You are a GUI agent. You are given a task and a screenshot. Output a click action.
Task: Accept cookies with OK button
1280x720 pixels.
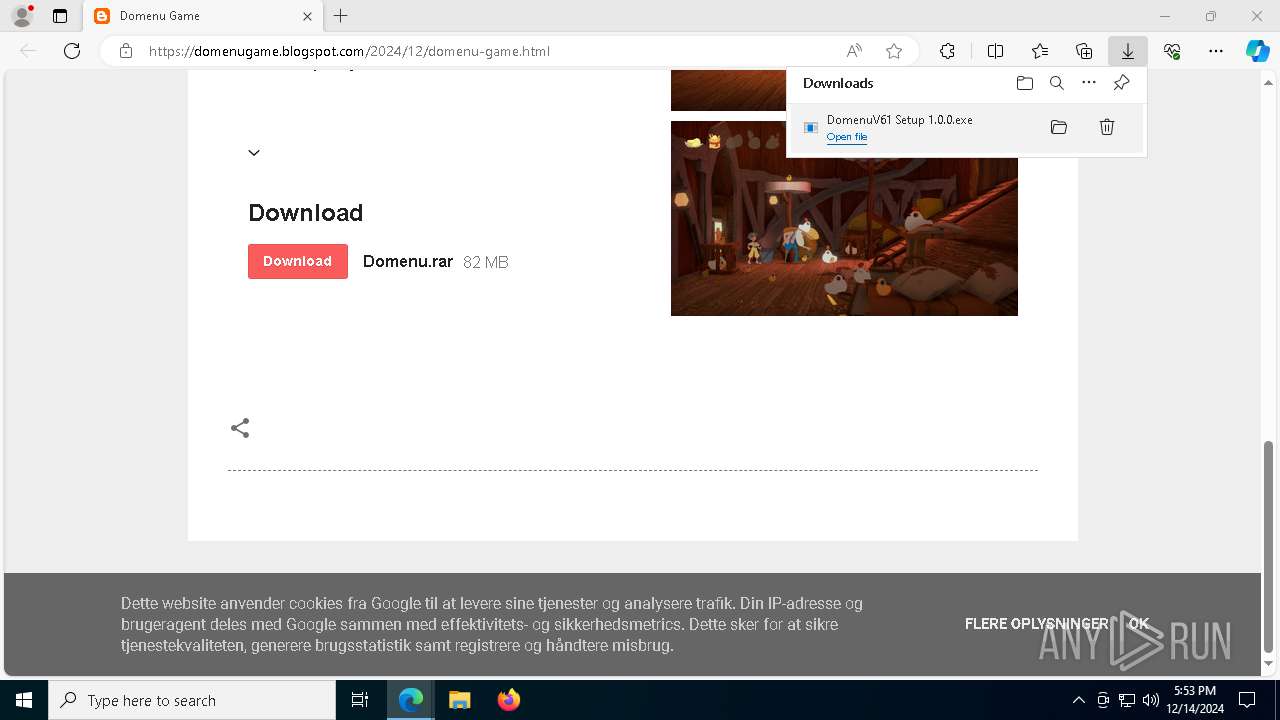click(1139, 623)
